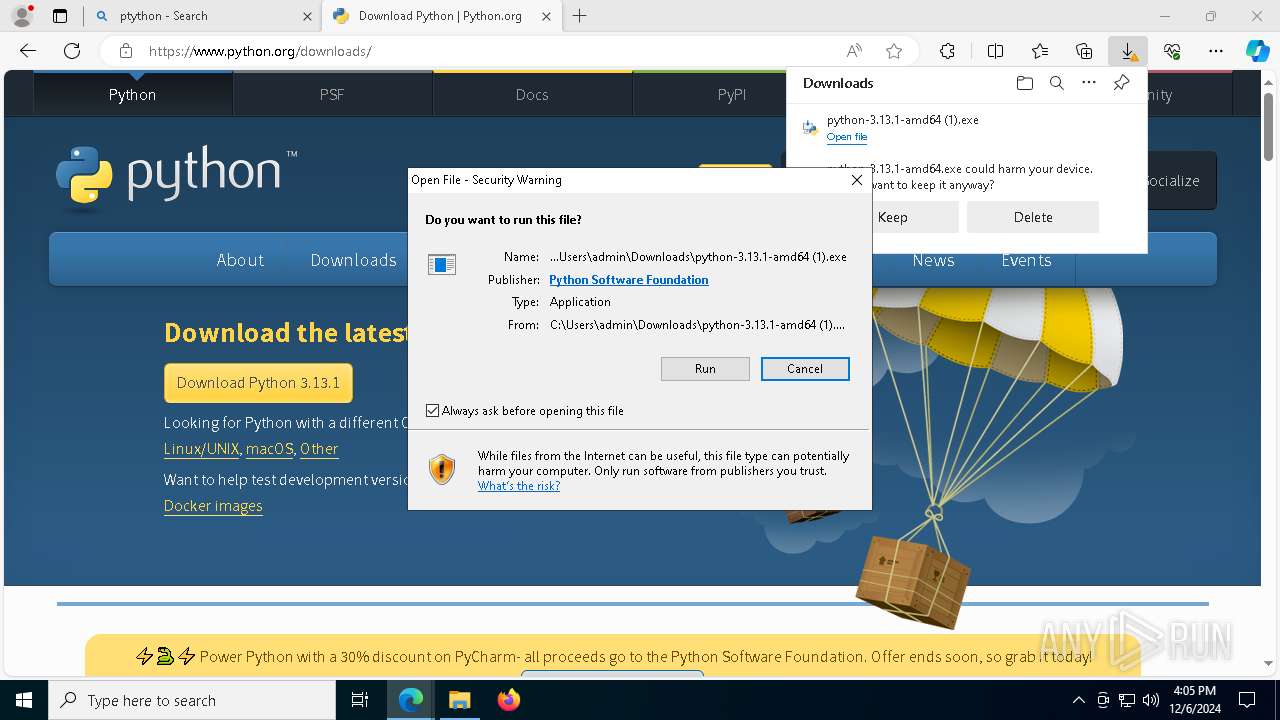Open the volume speaker tray icon
This screenshot has width=1280, height=720.
[1151, 700]
